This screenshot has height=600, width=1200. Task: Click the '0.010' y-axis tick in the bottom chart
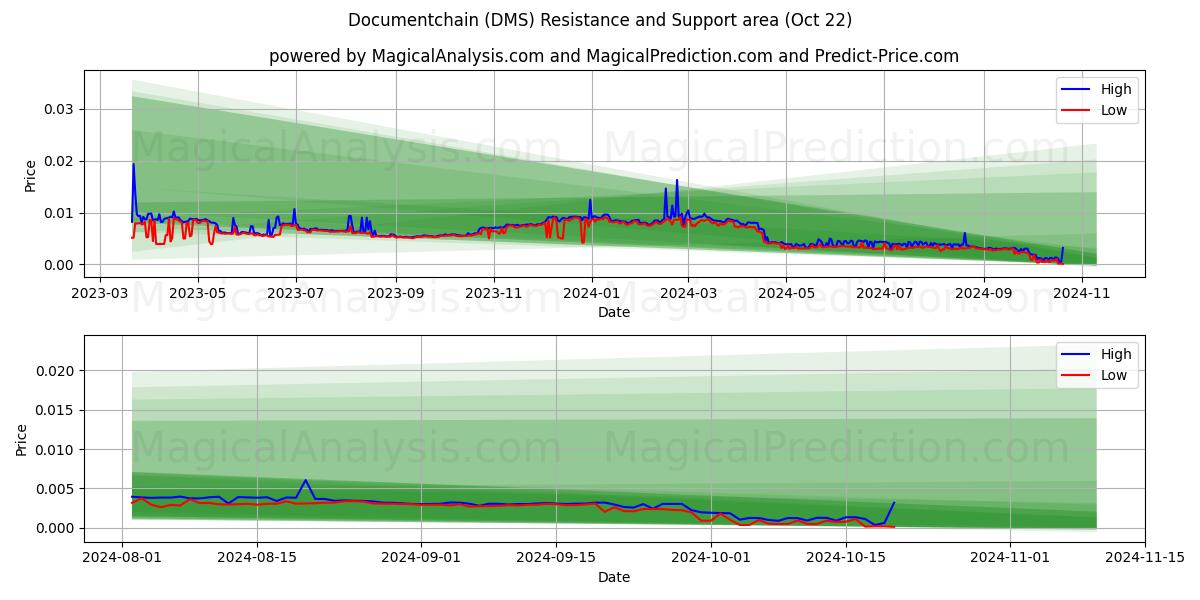tap(55, 450)
